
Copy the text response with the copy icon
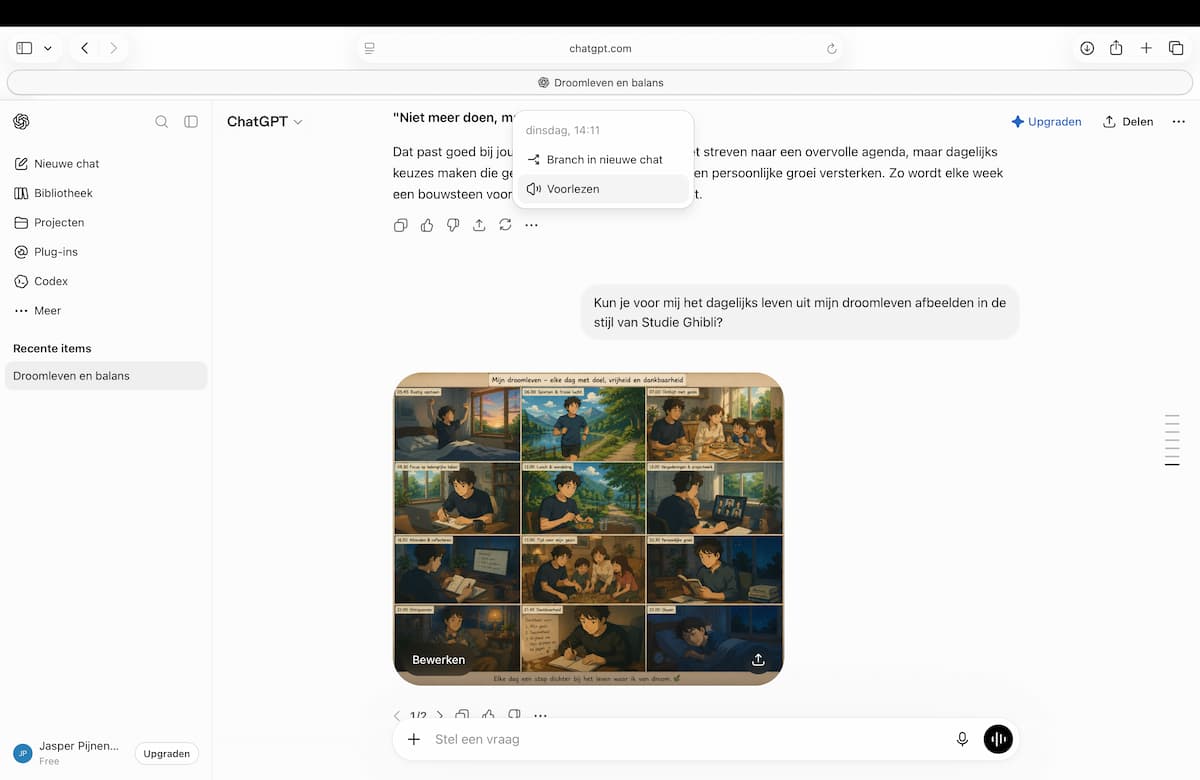401,226
